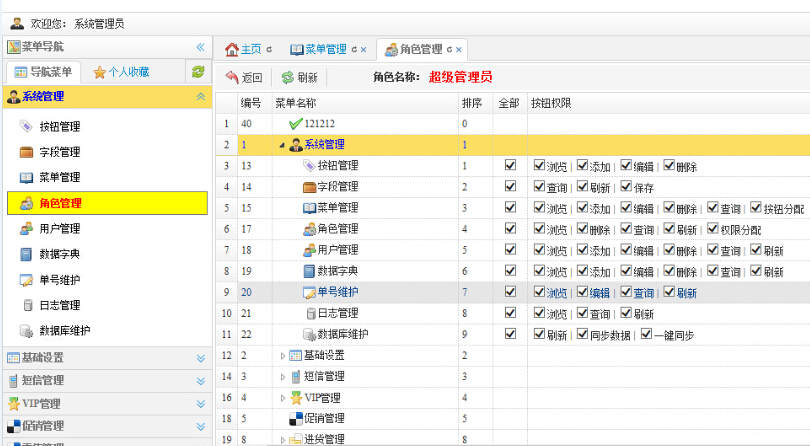Open 日志管理 in the sidebar
The height and width of the screenshot is (446, 810).
pos(60,305)
